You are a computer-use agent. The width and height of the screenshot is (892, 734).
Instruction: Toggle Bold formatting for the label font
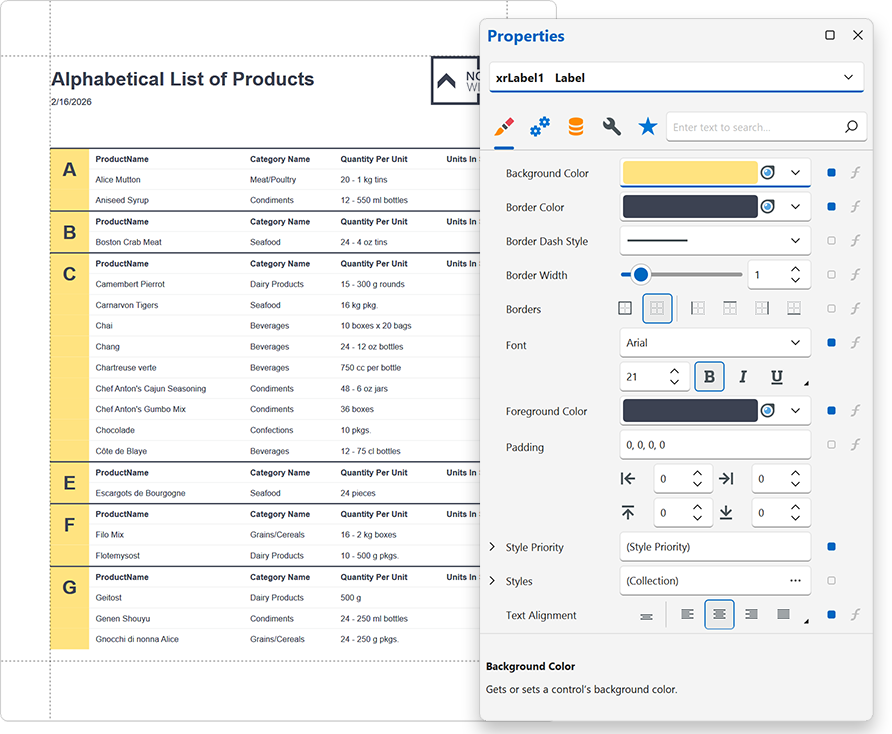click(x=709, y=376)
